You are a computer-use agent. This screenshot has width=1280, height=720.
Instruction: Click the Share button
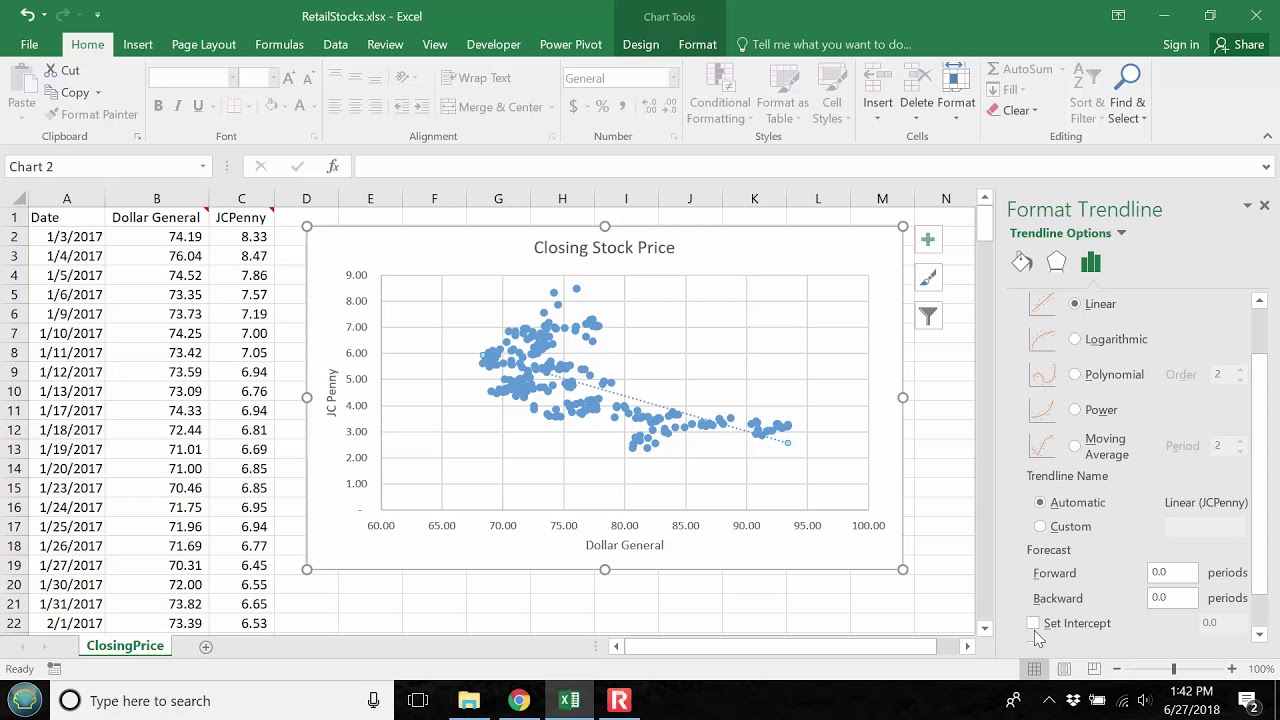(1239, 44)
